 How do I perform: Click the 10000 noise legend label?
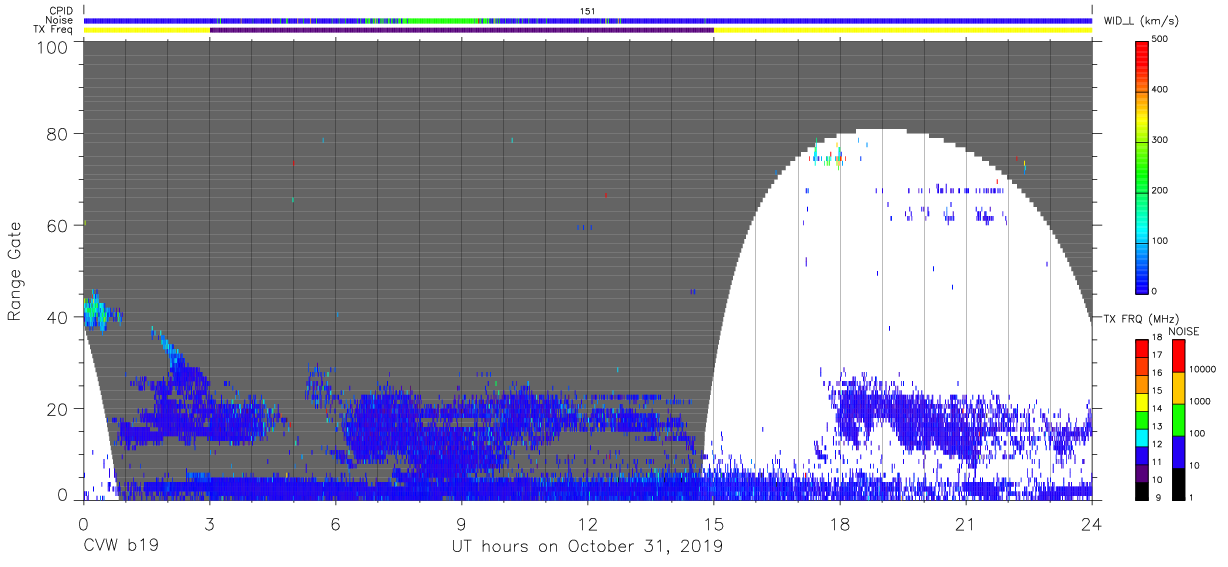(x=1202, y=372)
